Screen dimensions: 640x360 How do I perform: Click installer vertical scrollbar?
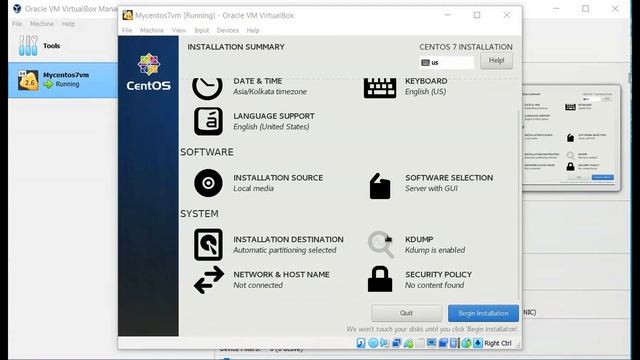[x=519, y=204]
